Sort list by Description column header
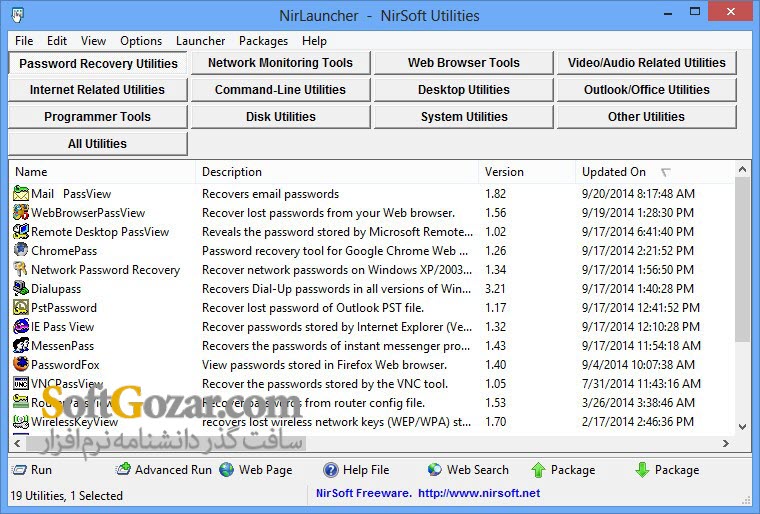760x514 pixels. pyautogui.click(x=337, y=172)
